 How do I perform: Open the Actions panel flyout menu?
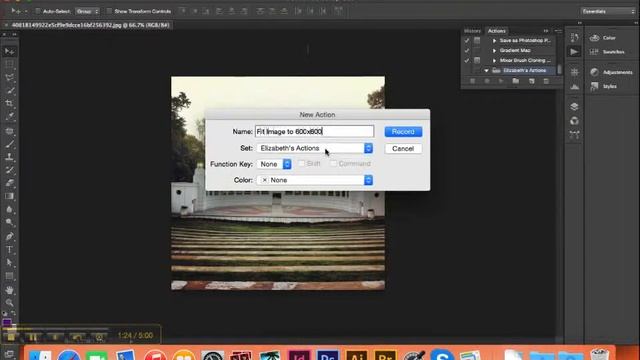click(558, 31)
